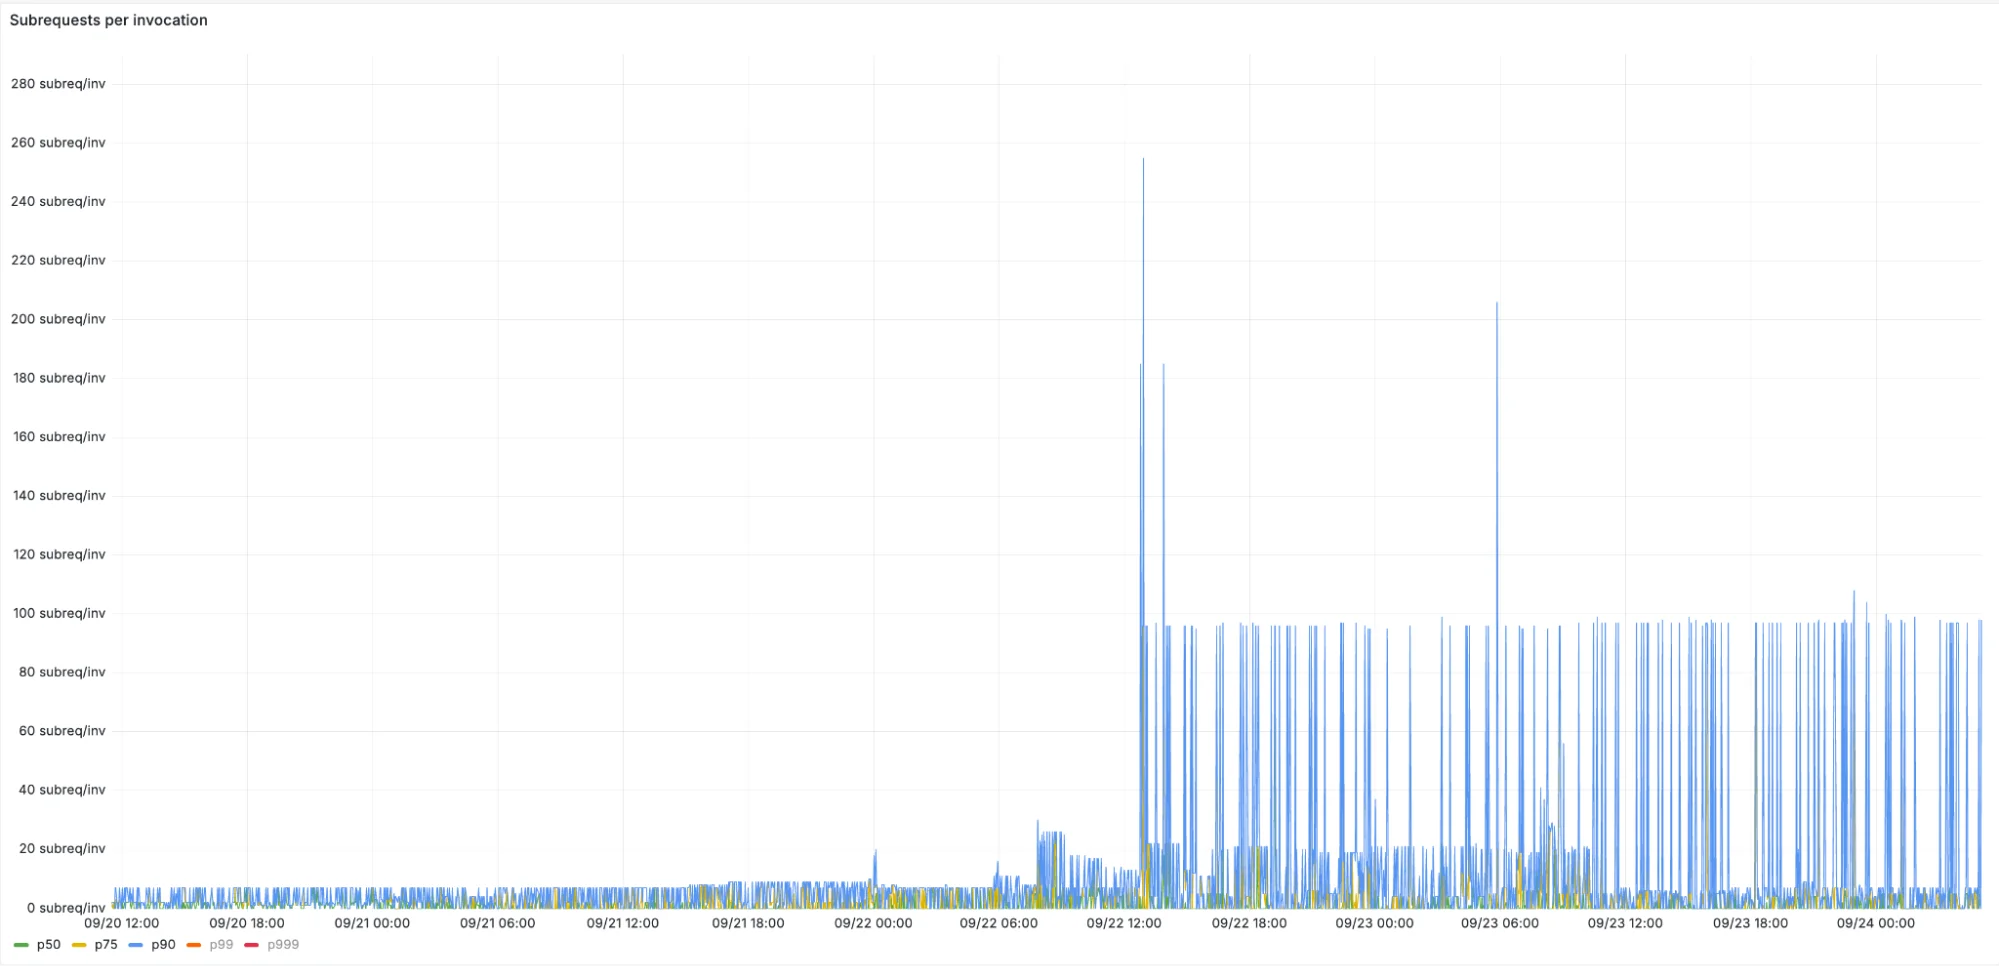Open the blue p90 color picker

click(x=136, y=945)
